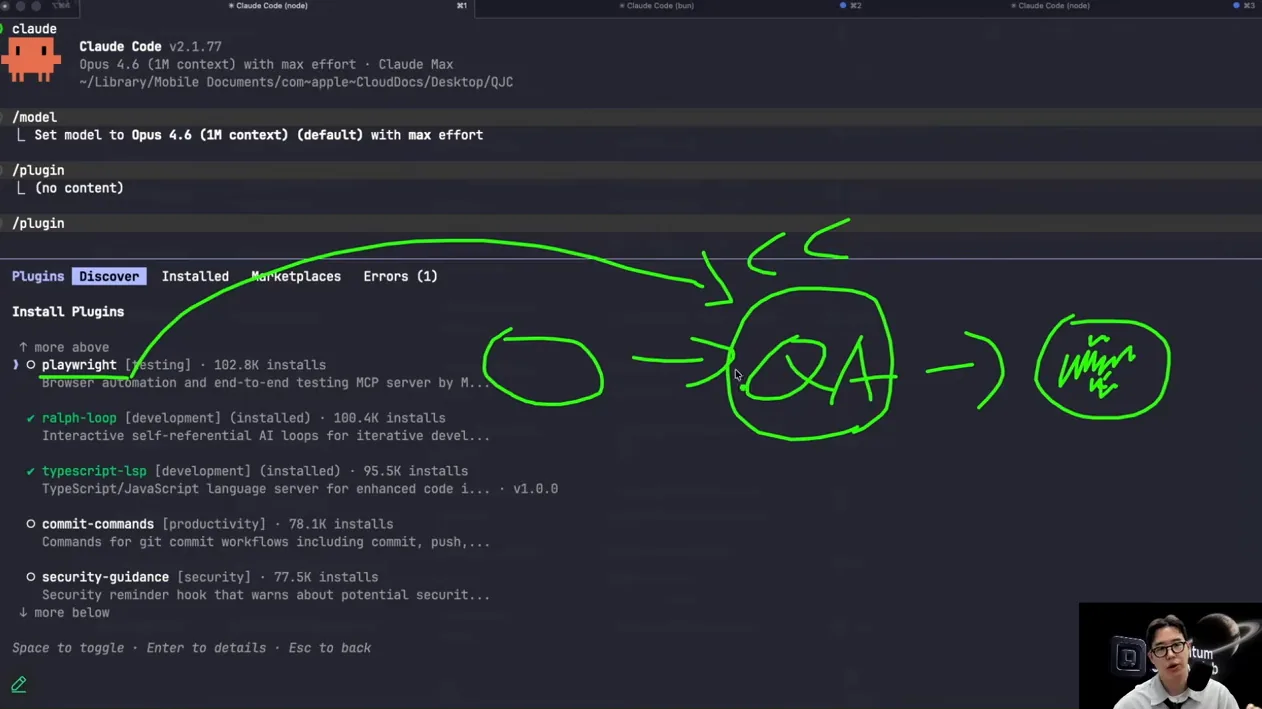Click the 'Security reminder hook' description

266,595
